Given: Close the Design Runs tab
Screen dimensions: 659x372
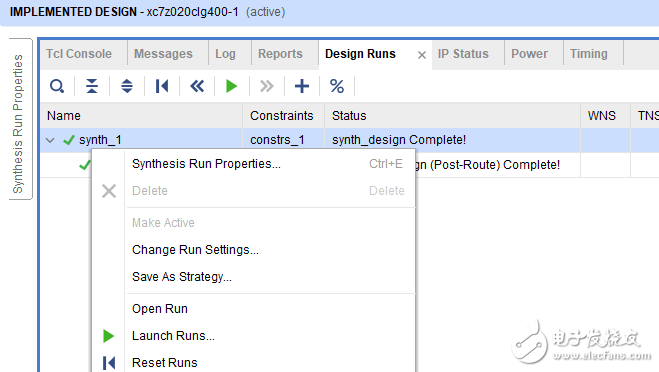Looking at the screenshot, I should click(x=422, y=55).
